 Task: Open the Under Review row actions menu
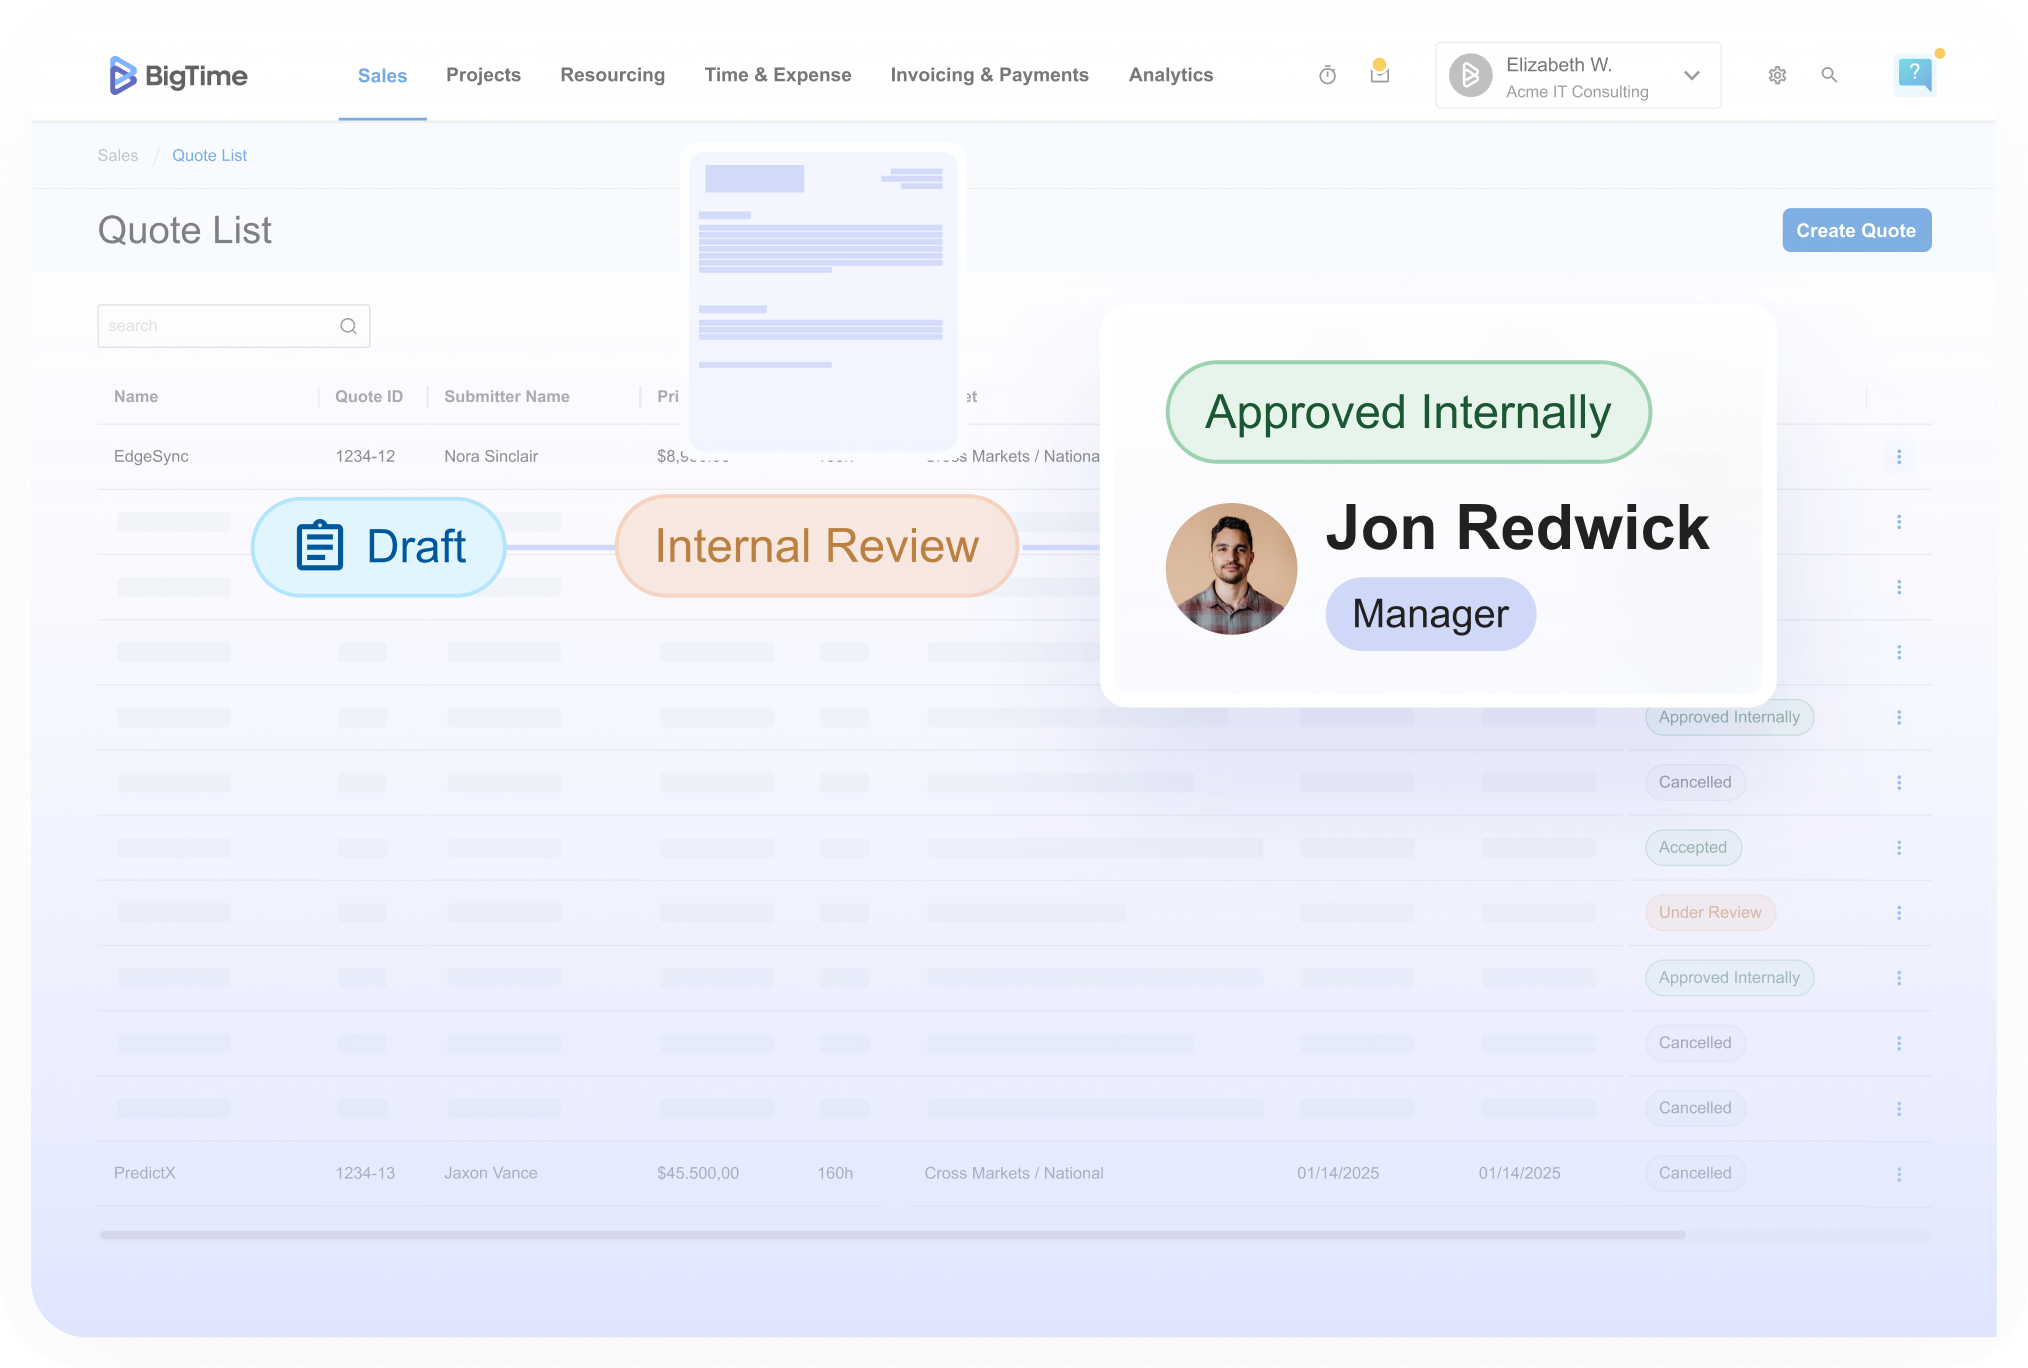tap(1898, 913)
